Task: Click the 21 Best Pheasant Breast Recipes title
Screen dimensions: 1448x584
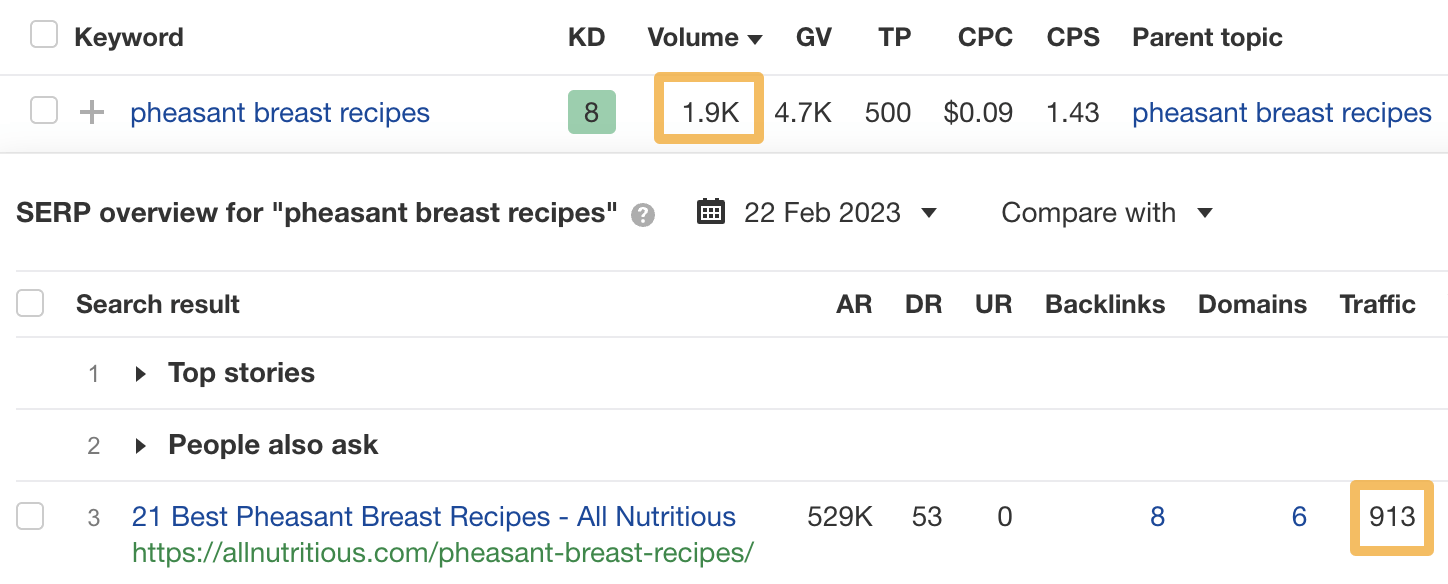Action: (x=431, y=516)
